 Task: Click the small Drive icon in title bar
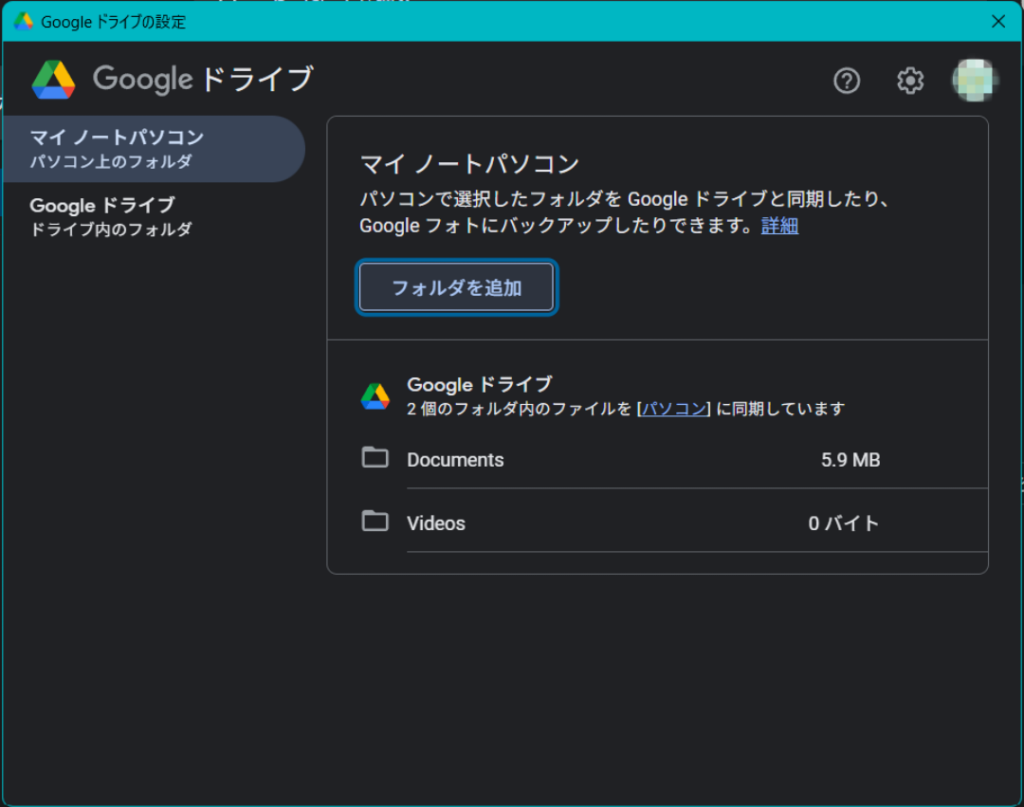(24, 21)
